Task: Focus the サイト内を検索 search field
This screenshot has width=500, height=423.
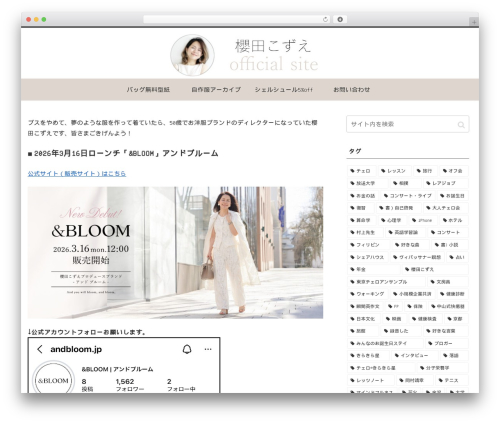Action: [x=408, y=124]
